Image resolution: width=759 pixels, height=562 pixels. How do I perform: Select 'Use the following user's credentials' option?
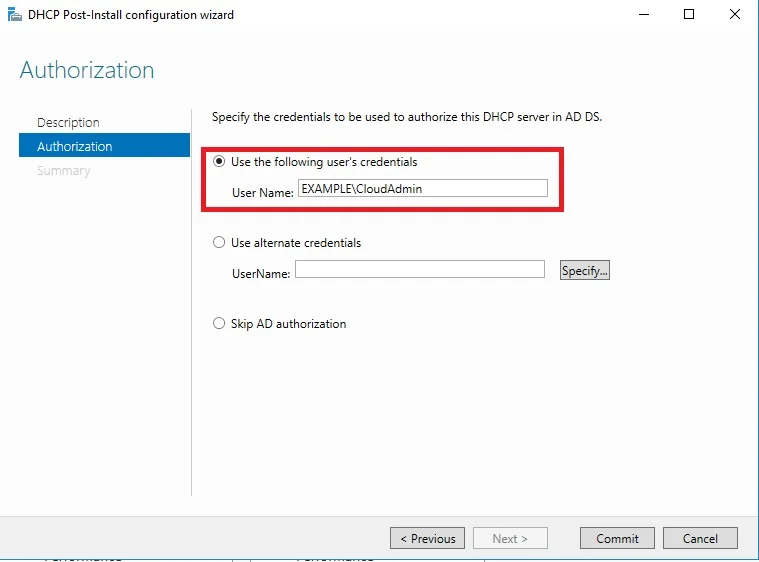pos(219,162)
